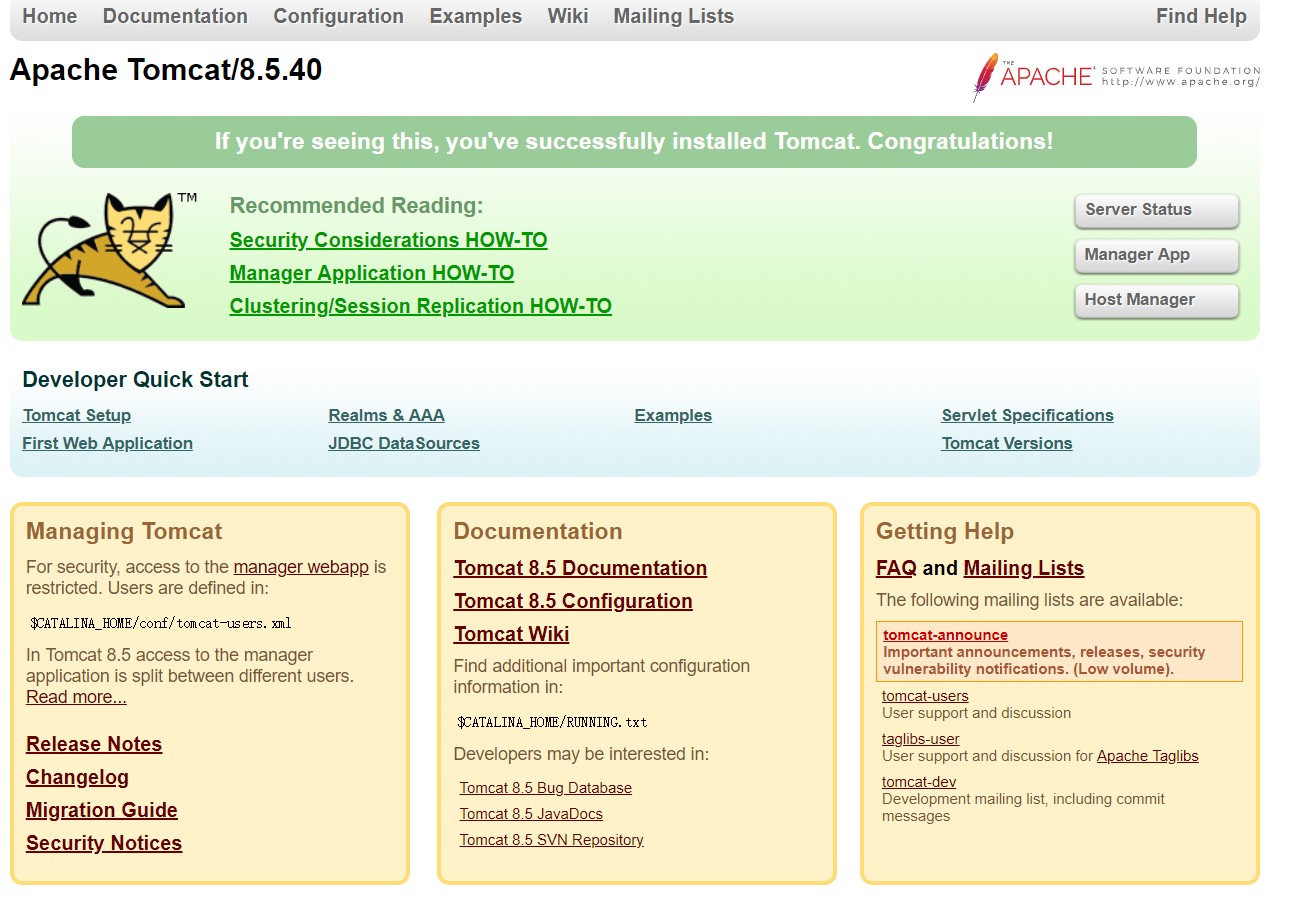Follow the Apache Taglibs link

coord(1147,756)
